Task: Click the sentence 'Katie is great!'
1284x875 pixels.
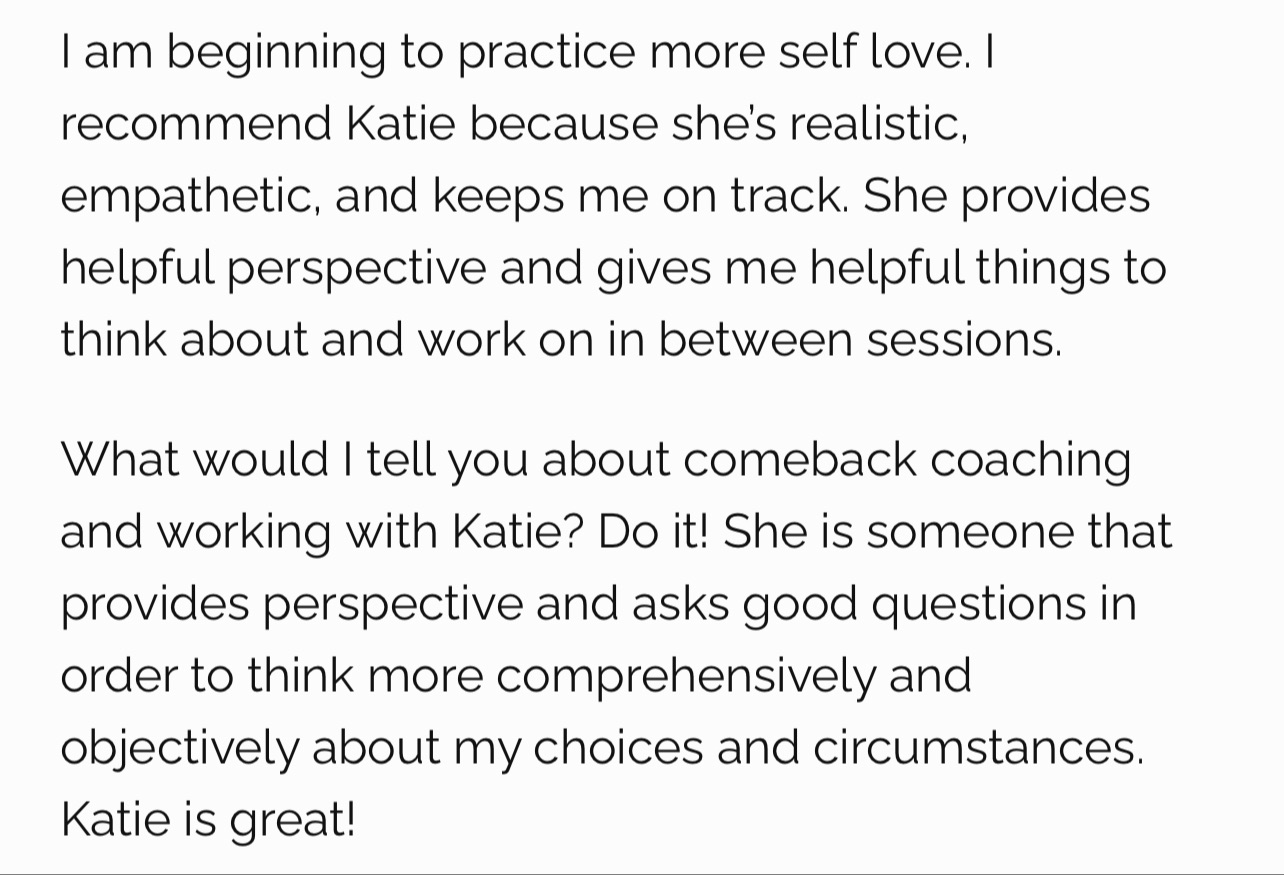Action: (208, 821)
